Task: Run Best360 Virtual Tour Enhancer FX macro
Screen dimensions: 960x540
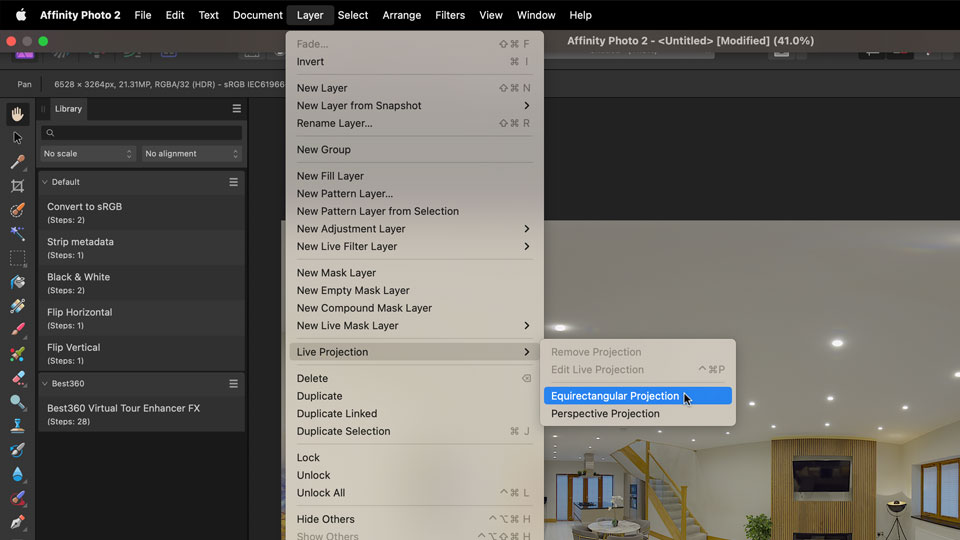Action: click(x=141, y=414)
